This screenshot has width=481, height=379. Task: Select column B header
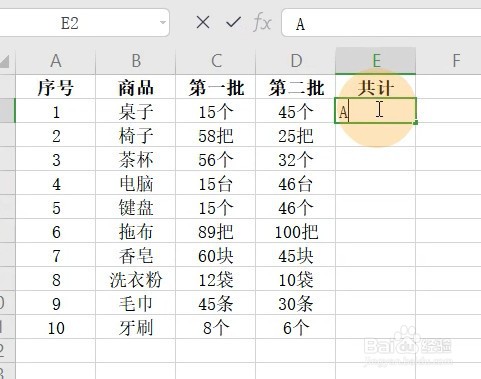136,61
